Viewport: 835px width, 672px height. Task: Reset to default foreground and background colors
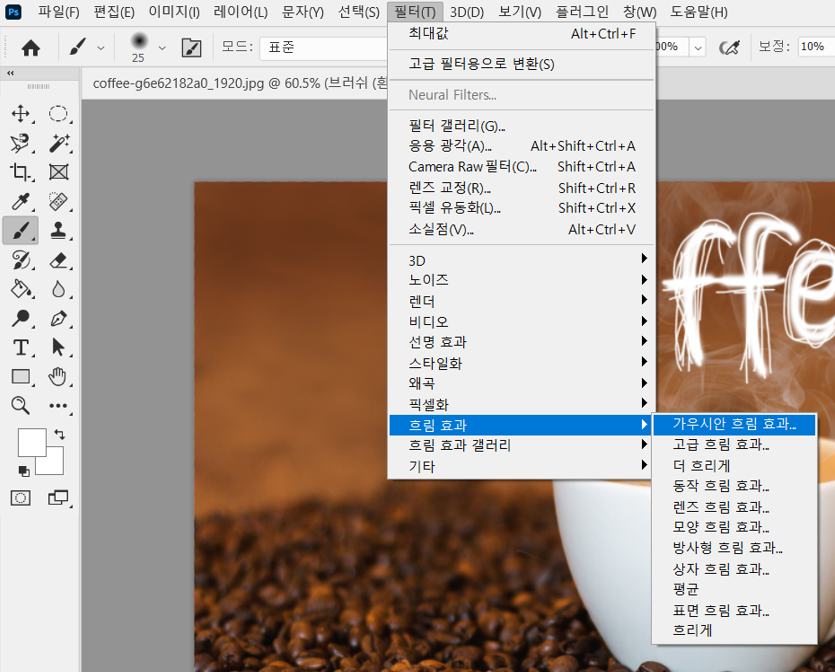click(x=24, y=471)
